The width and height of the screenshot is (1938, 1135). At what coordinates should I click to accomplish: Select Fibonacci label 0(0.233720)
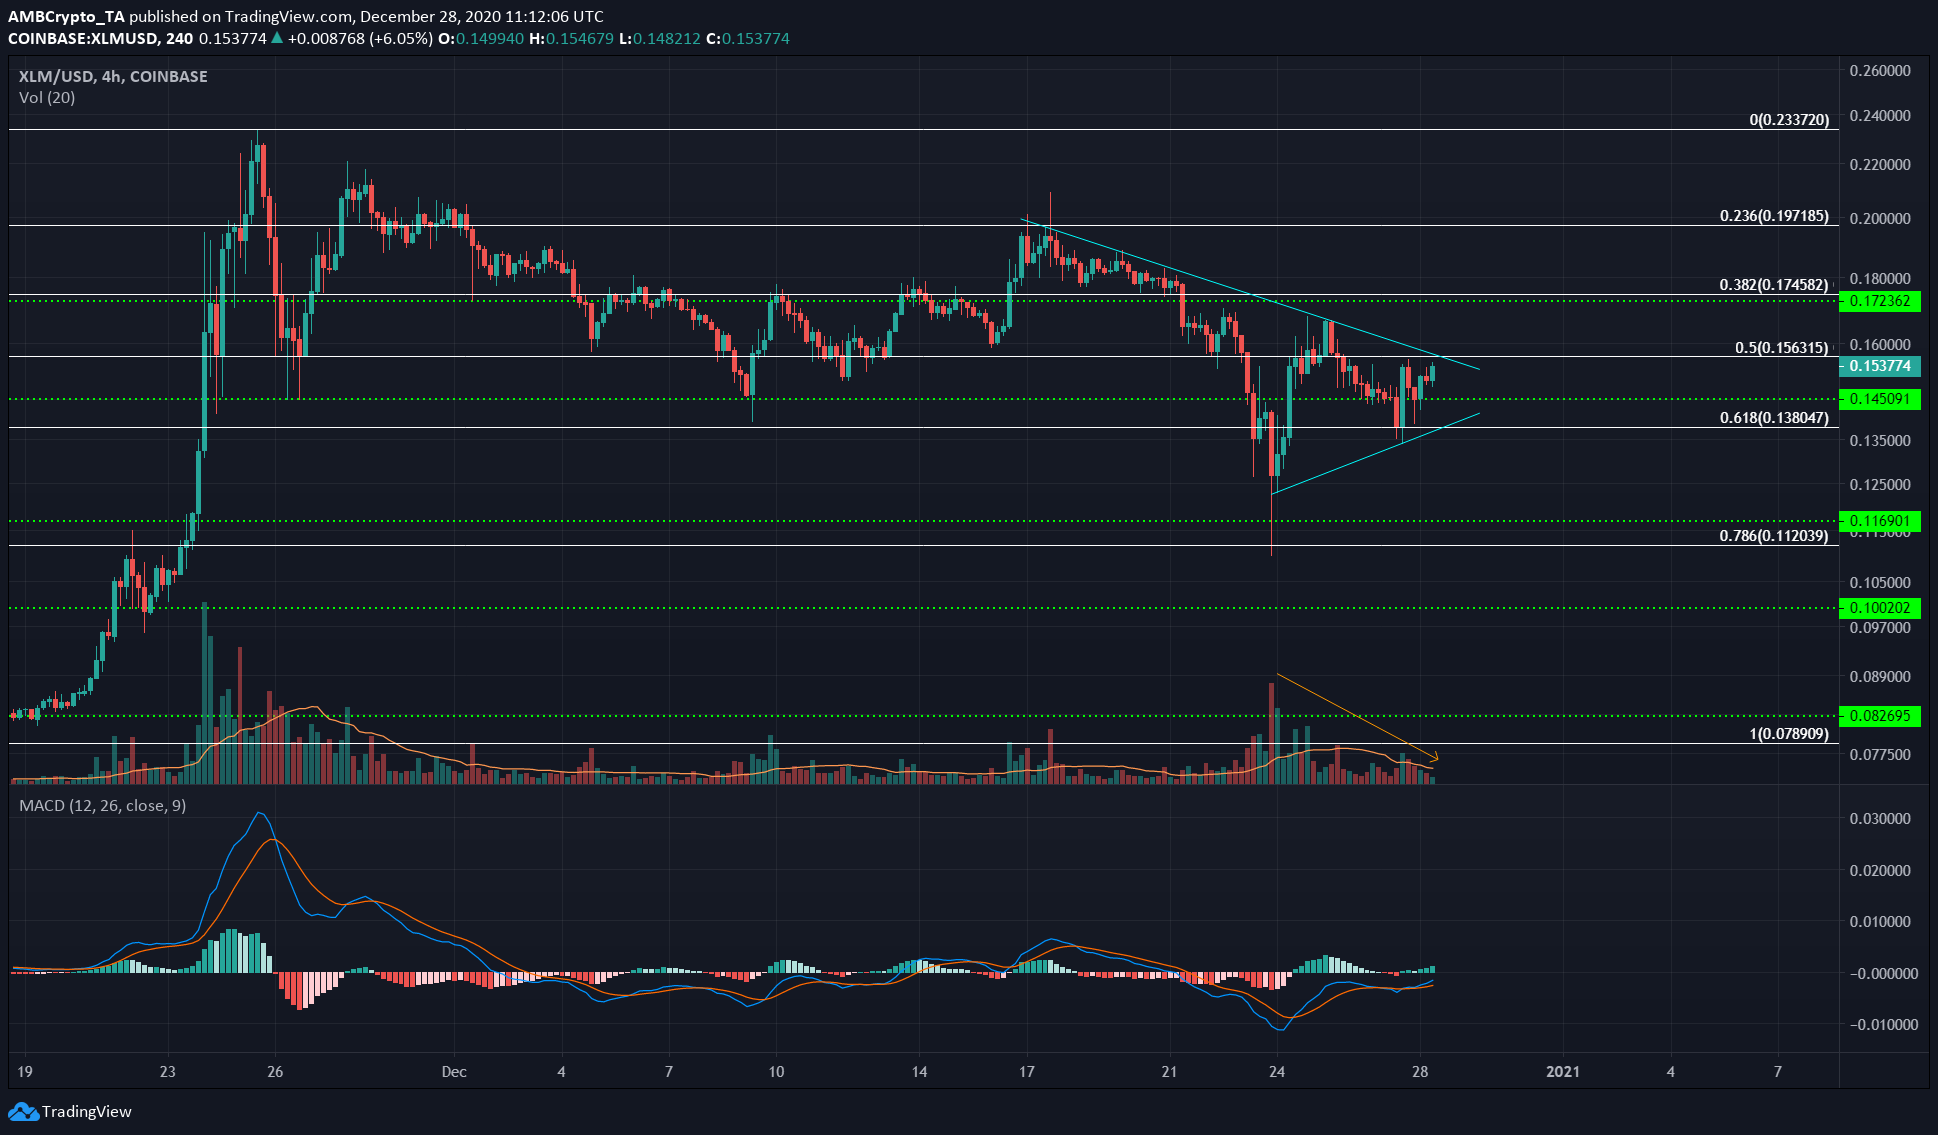pos(1789,120)
